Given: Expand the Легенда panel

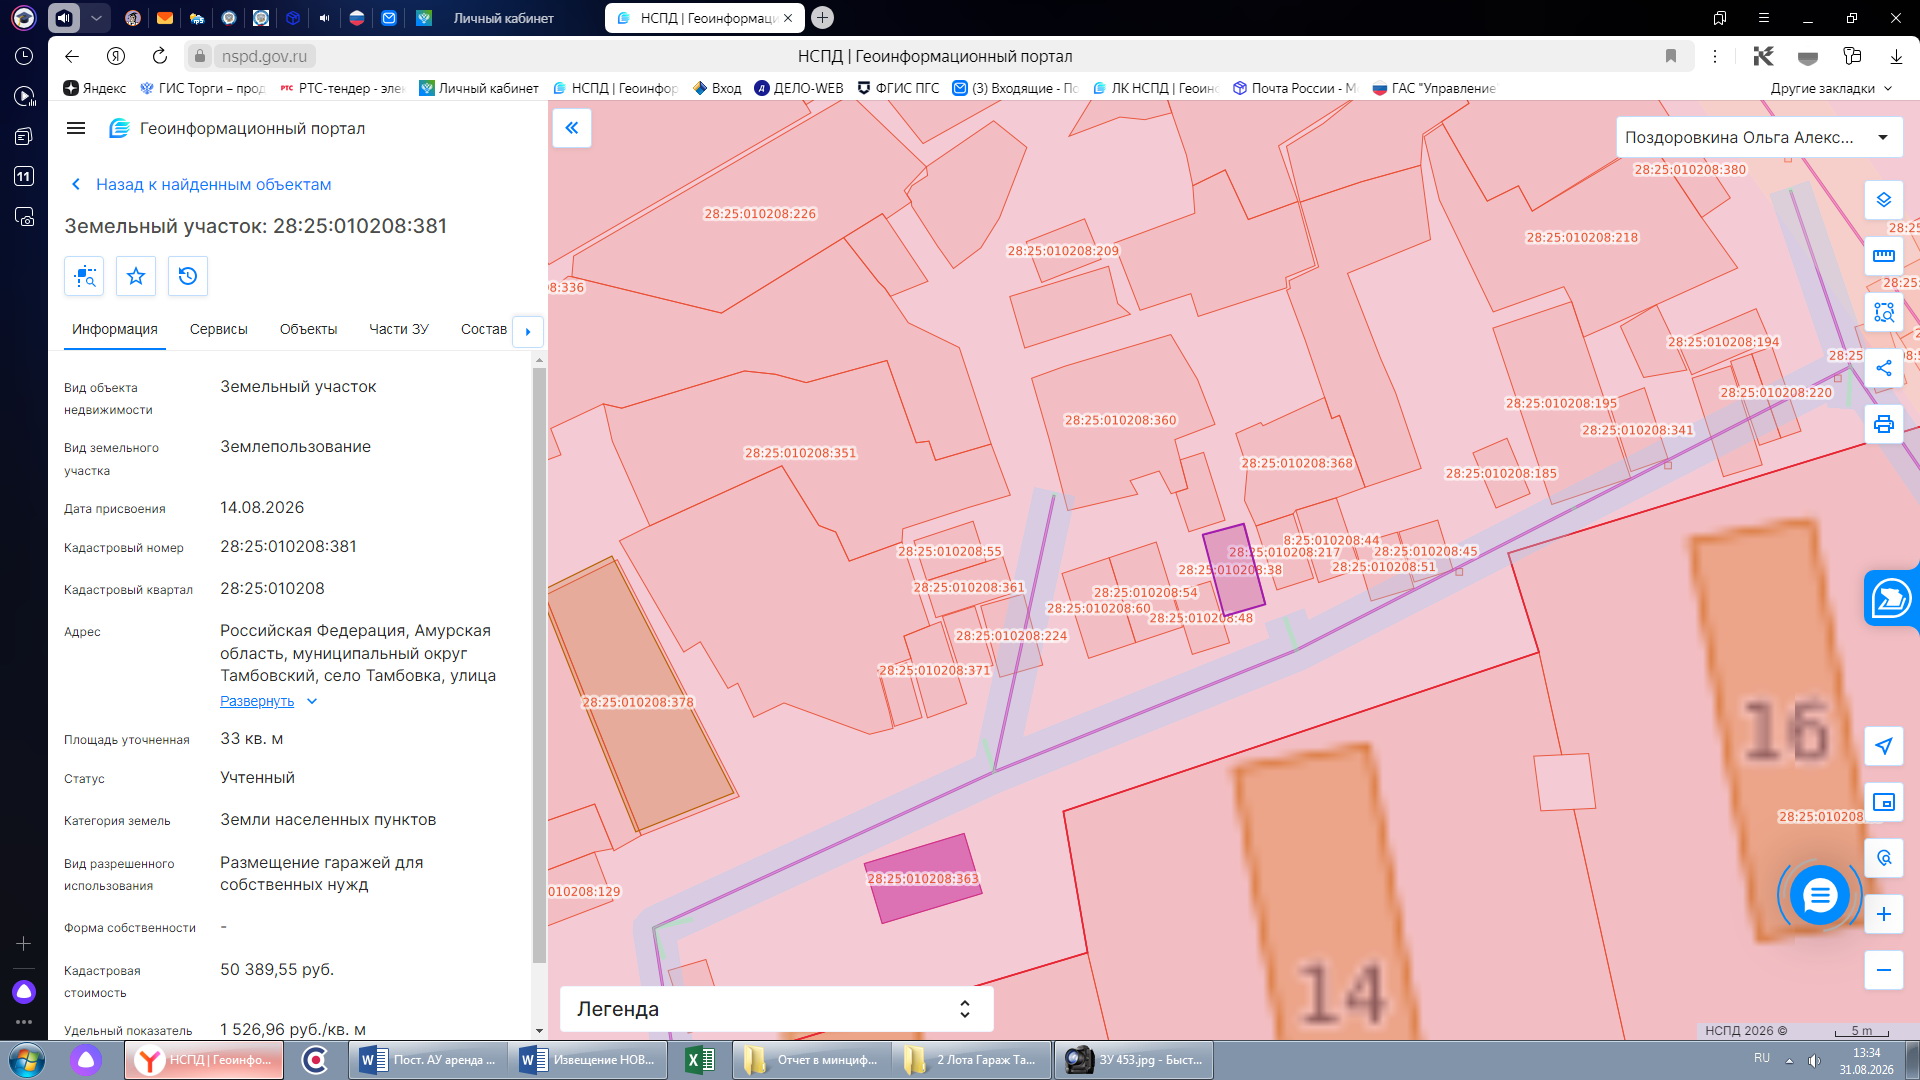Looking at the screenshot, I should point(776,1009).
